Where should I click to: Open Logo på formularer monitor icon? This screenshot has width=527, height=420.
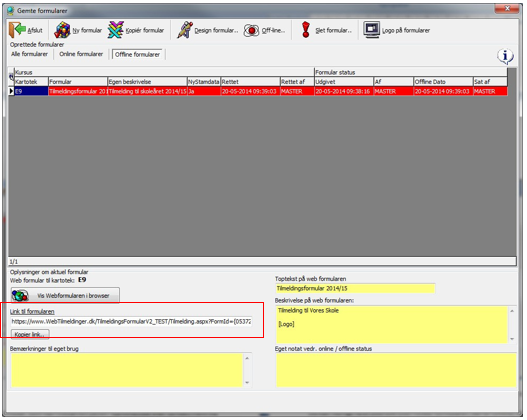click(371, 30)
